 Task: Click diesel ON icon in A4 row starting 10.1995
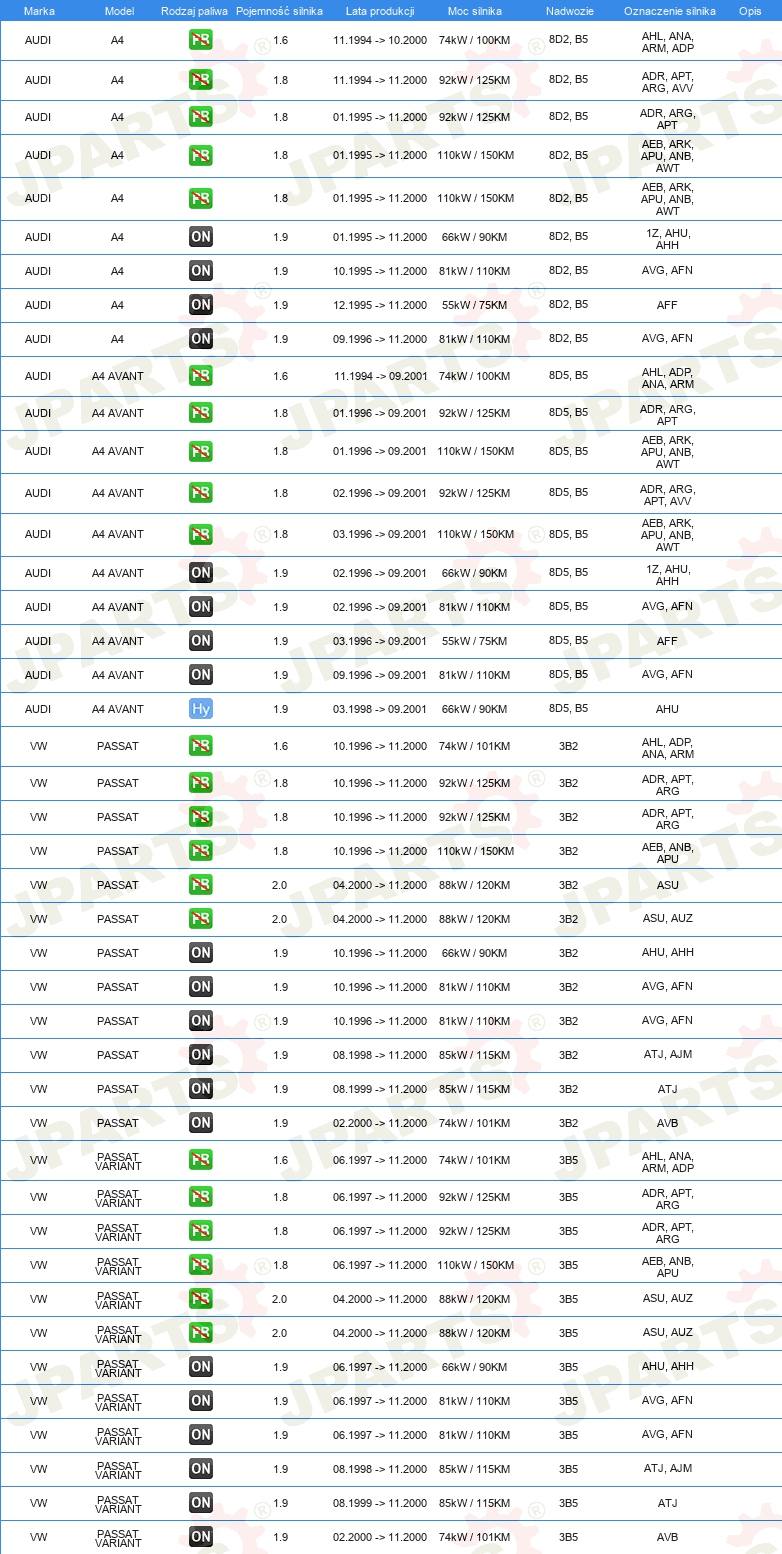[200, 271]
